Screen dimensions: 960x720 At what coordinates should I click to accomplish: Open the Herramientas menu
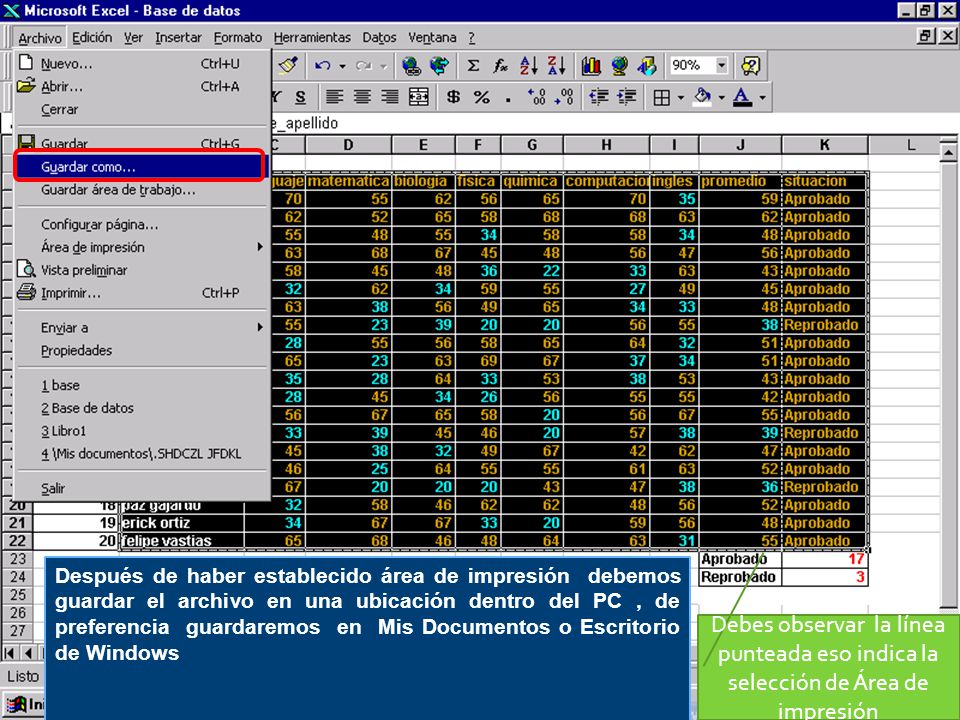coord(312,37)
